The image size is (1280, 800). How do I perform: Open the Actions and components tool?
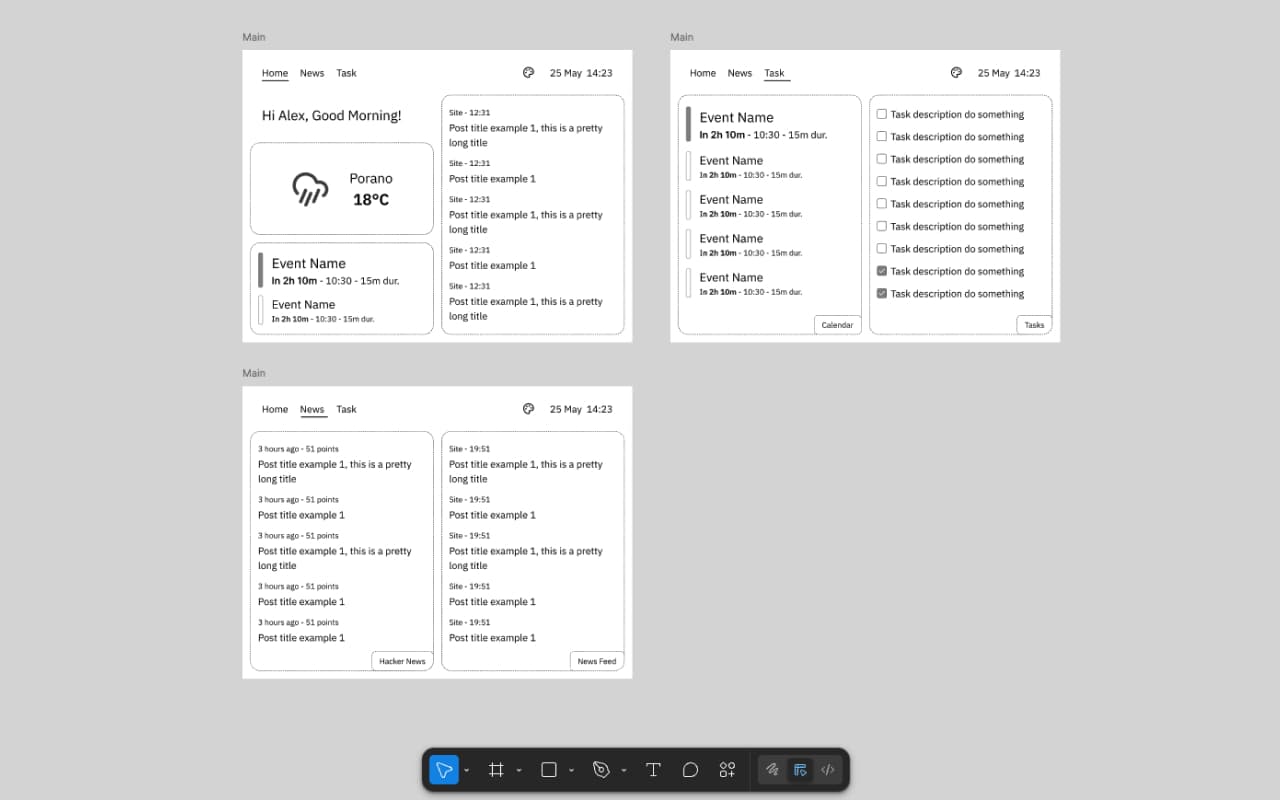727,770
